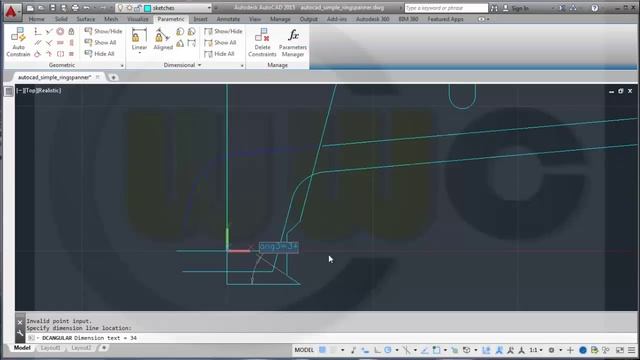Select the Linear dimensional constraint tool

tap(139, 40)
